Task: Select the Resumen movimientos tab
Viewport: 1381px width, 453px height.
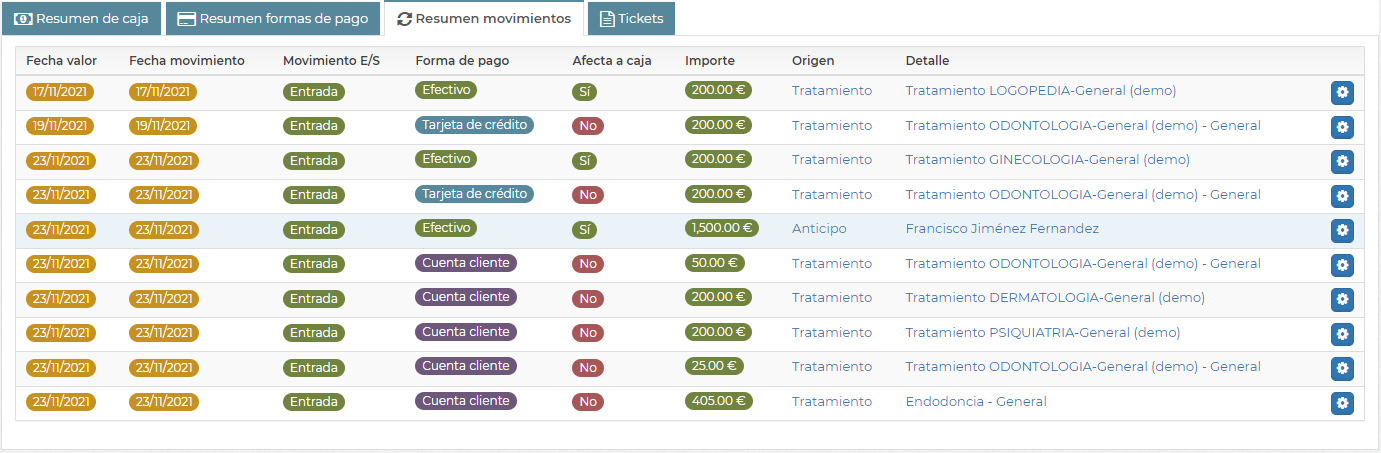Action: 484,19
